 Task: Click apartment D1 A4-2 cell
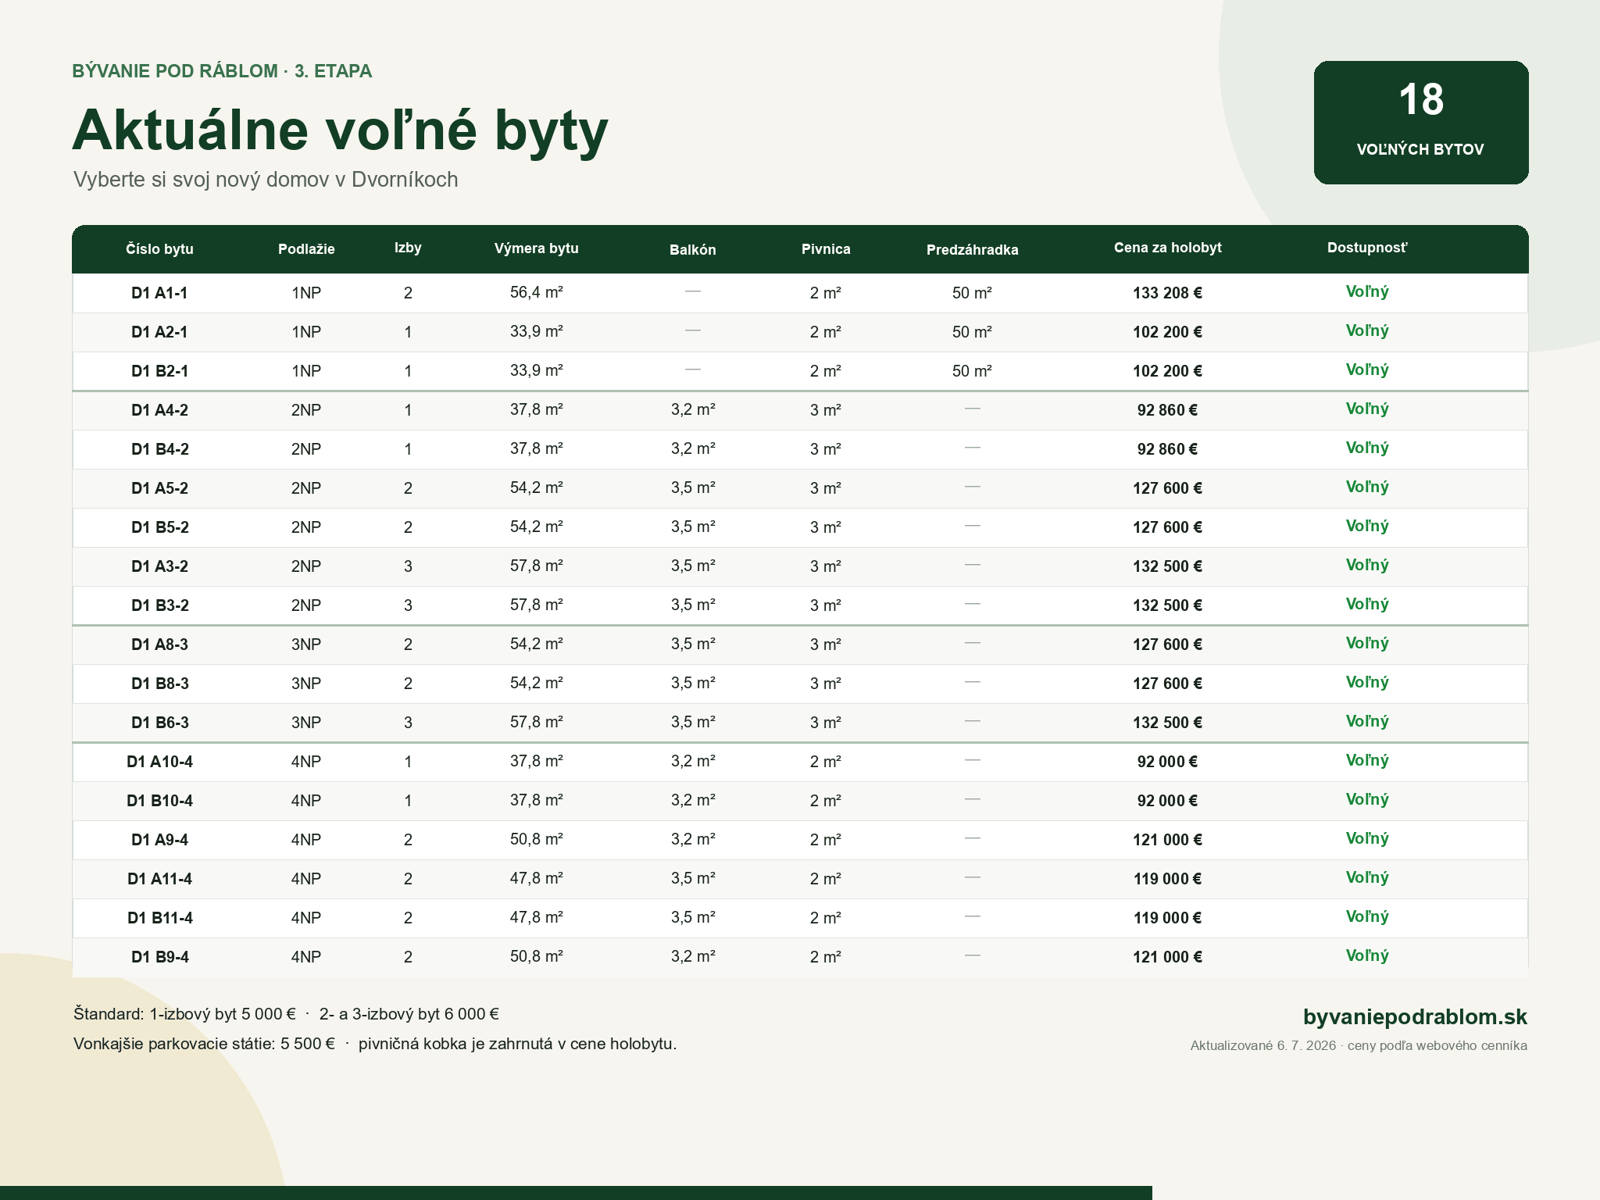tap(160, 410)
